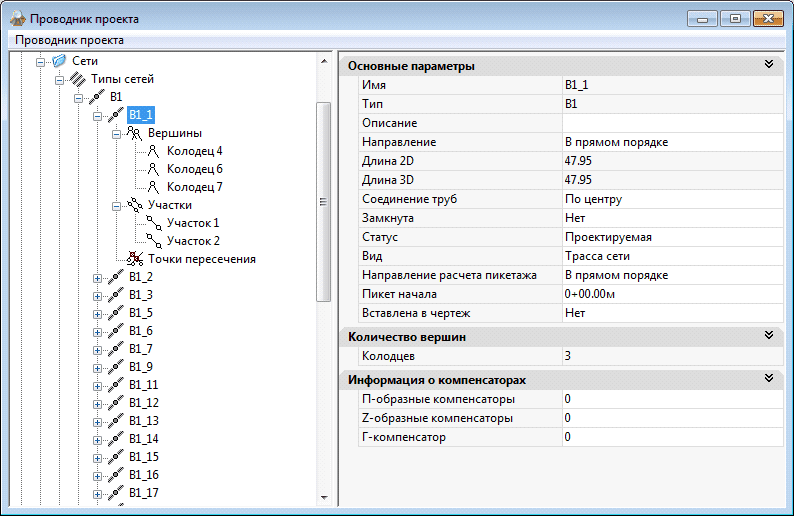Click the Колодец 7 well icon
Screen dimensions: 794x516
pyautogui.click(x=153, y=187)
